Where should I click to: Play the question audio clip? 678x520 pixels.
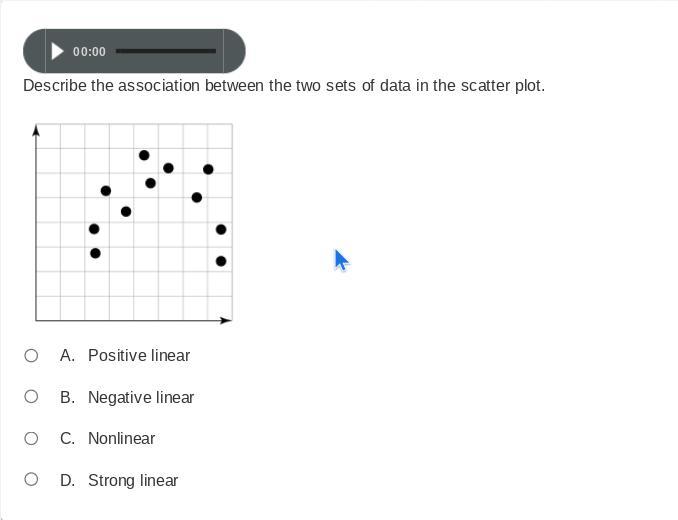pos(57,51)
